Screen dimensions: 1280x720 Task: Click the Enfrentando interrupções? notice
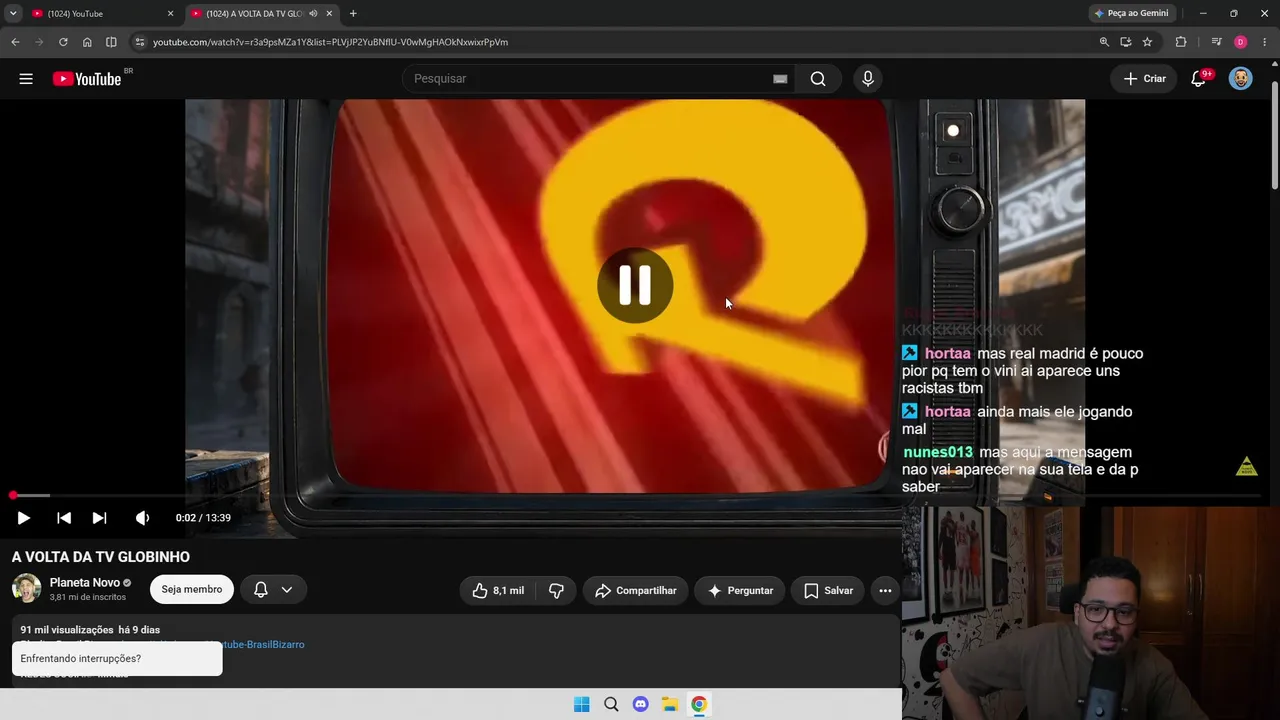point(117,659)
